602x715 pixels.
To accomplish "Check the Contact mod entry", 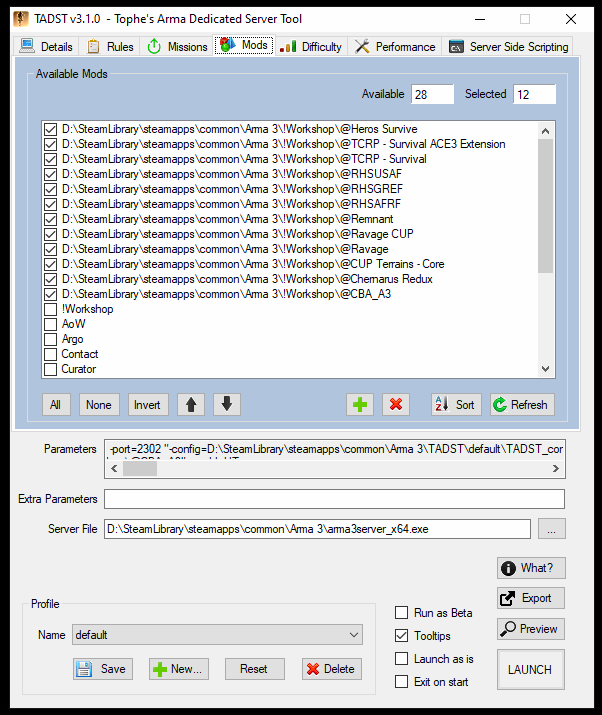I will (x=51, y=354).
